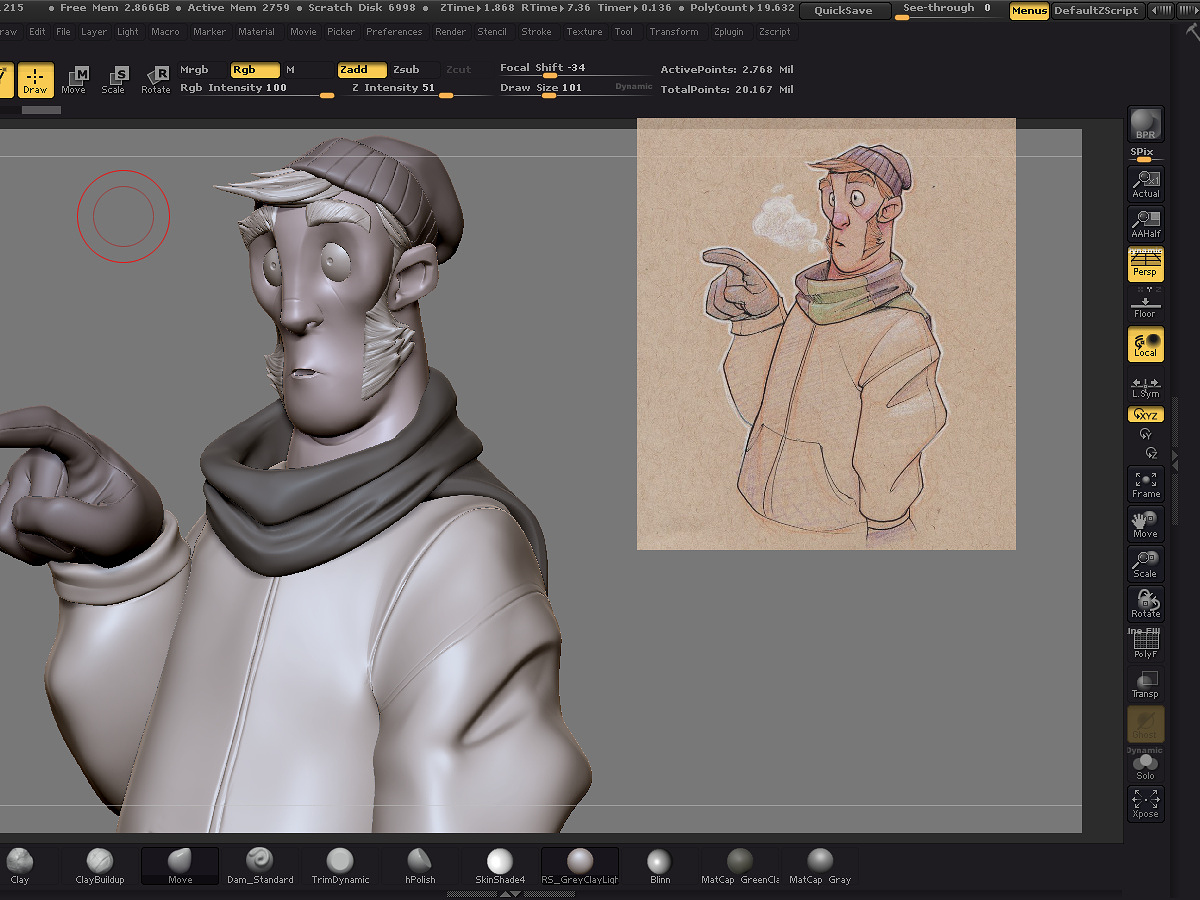This screenshot has width=1200, height=900.
Task: Activate Scale transform mode in top toolbar
Action: click(x=114, y=80)
